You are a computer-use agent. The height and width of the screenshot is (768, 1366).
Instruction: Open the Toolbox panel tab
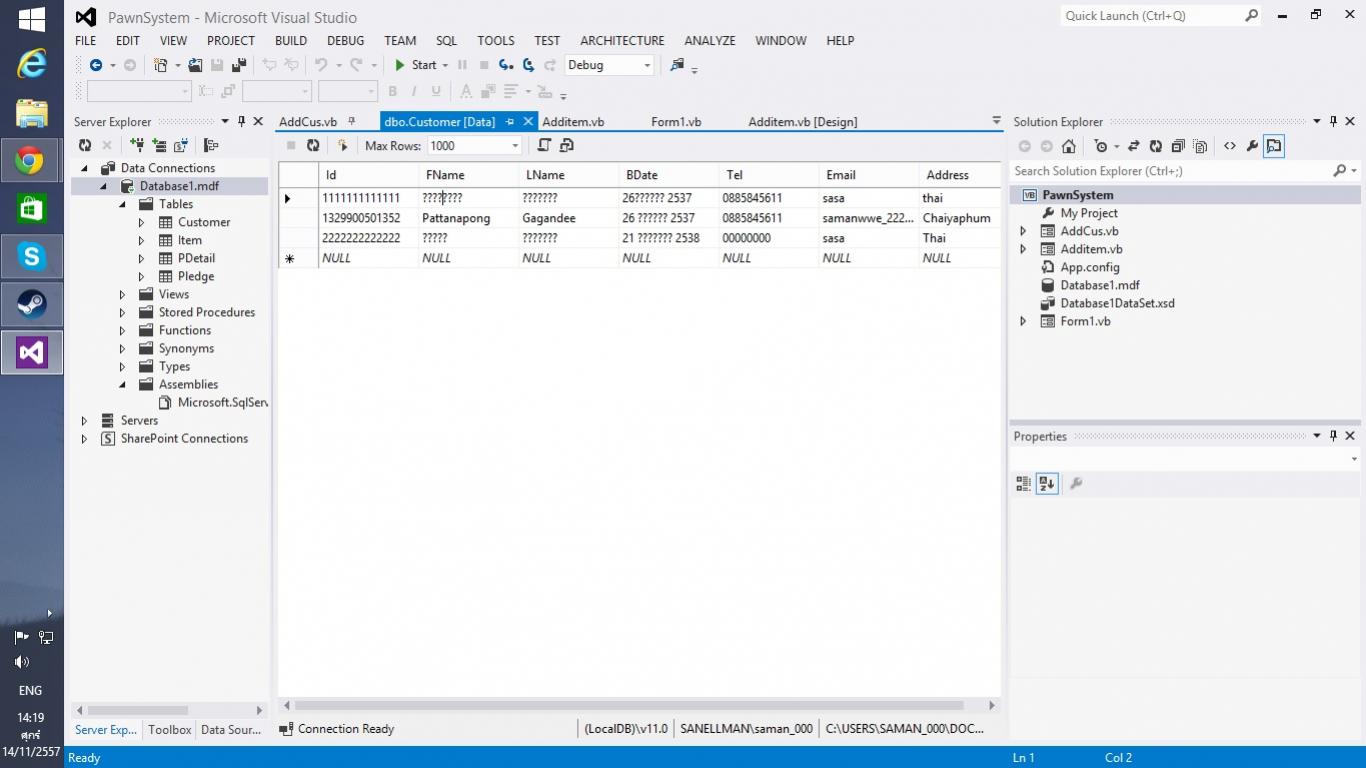[x=169, y=730]
